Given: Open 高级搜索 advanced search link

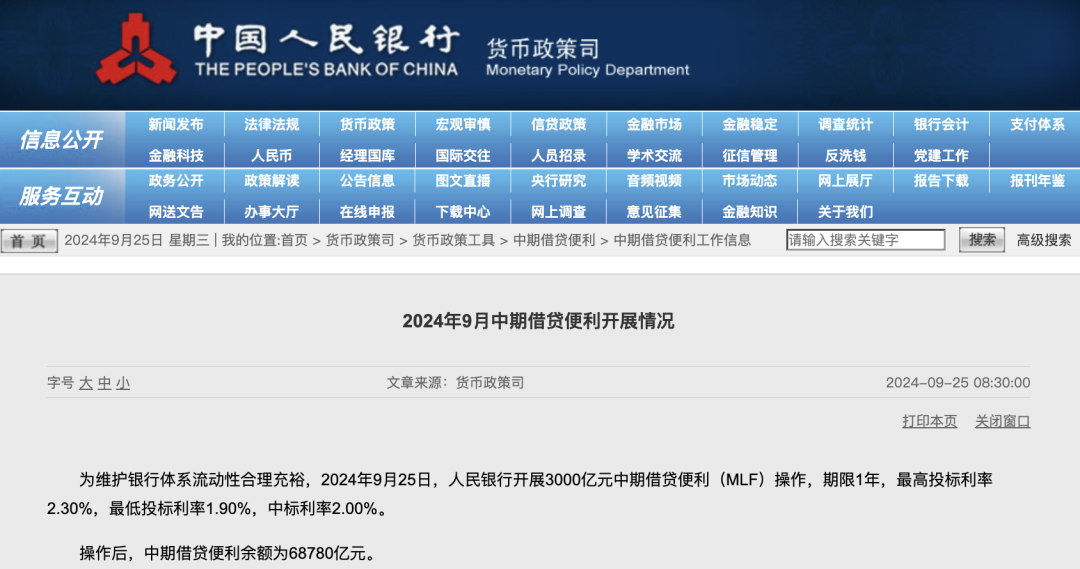Looking at the screenshot, I should 1043,240.
